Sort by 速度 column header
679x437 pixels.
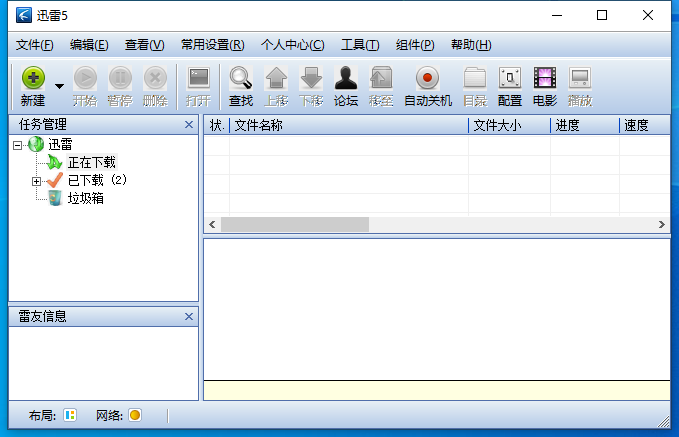click(645, 126)
